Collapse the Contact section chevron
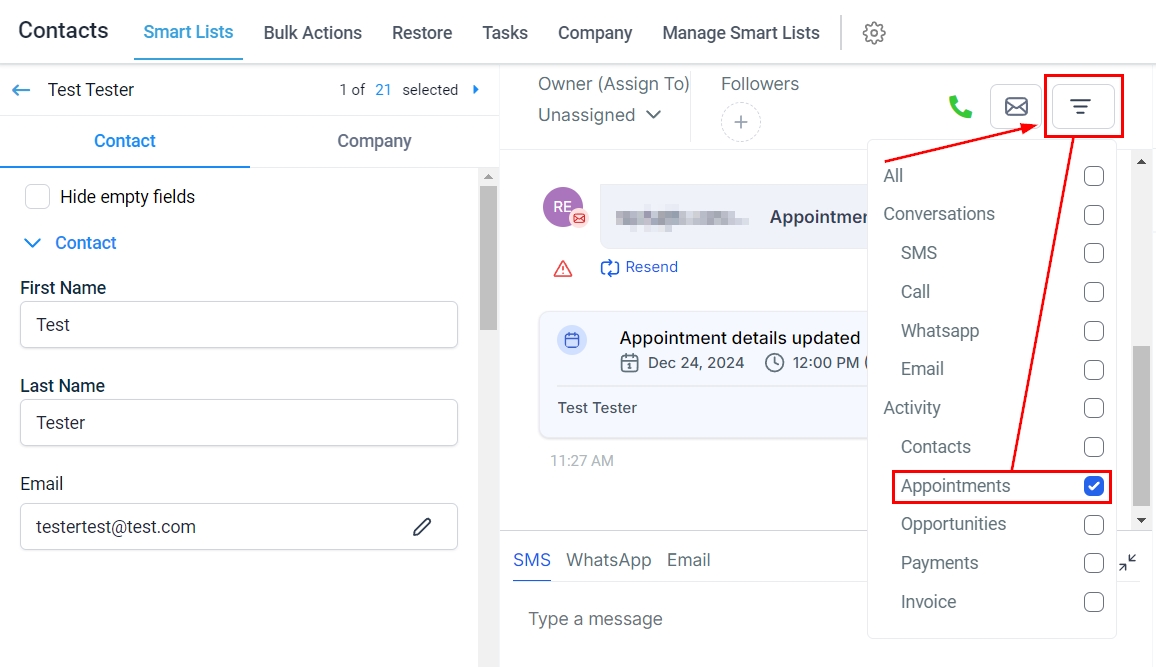Image resolution: width=1156 pixels, height=667 pixels. tap(33, 243)
